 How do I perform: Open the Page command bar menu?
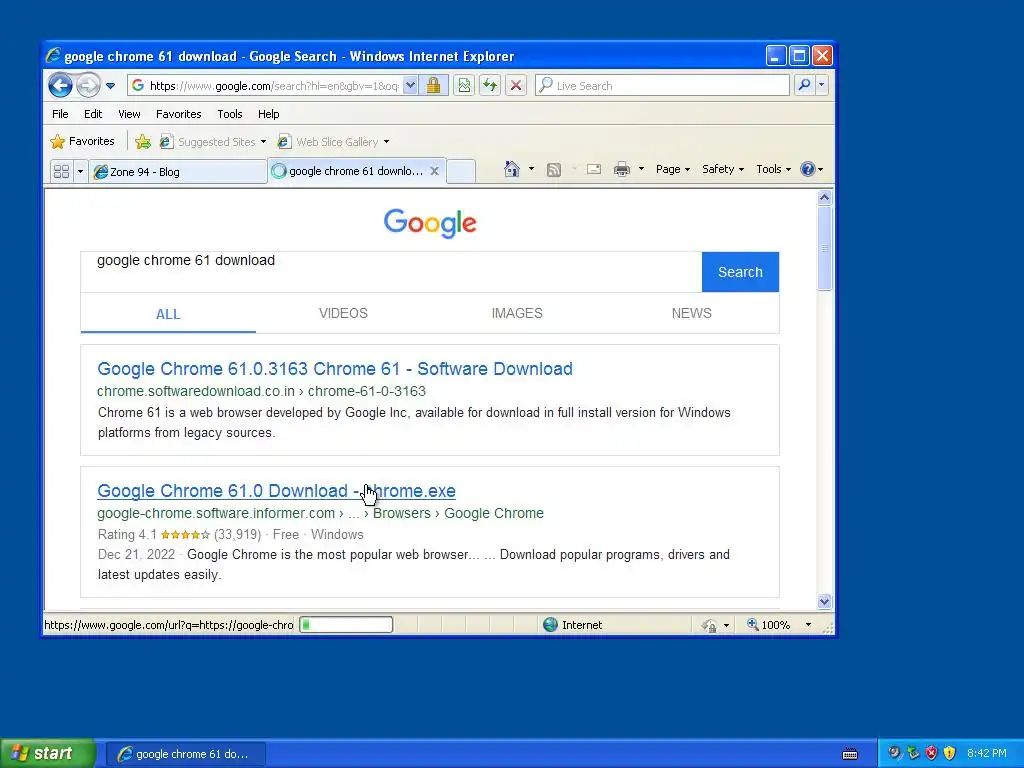click(673, 169)
